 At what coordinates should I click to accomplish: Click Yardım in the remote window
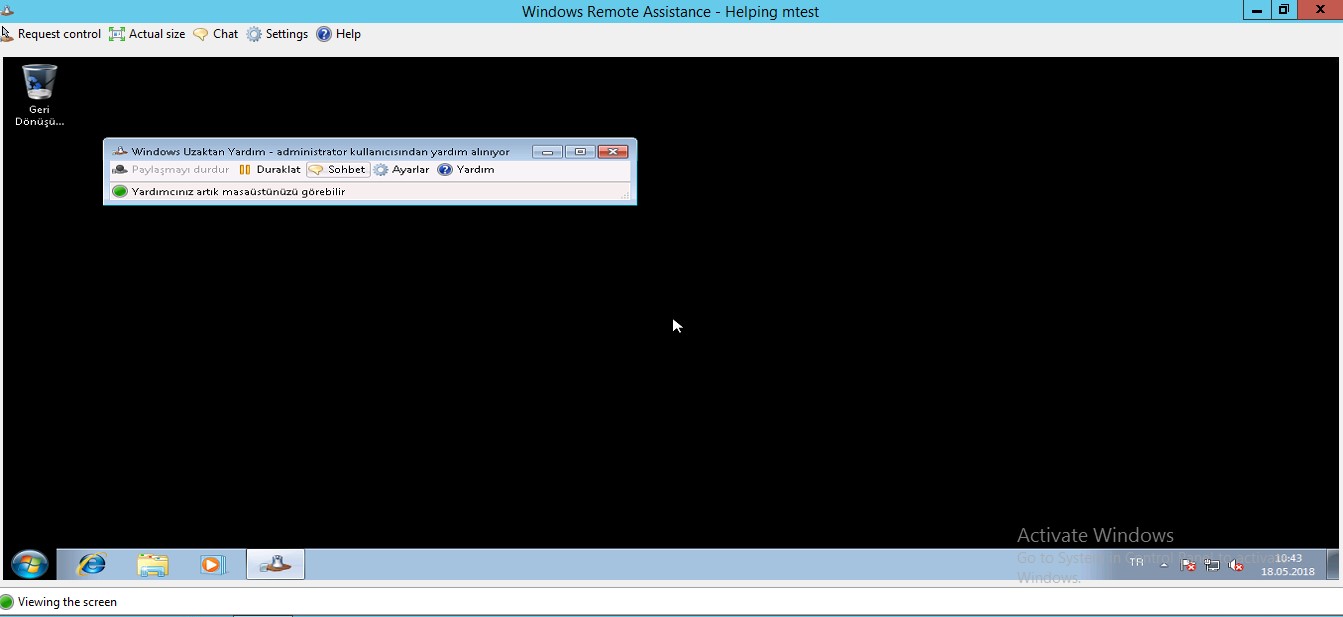point(466,170)
